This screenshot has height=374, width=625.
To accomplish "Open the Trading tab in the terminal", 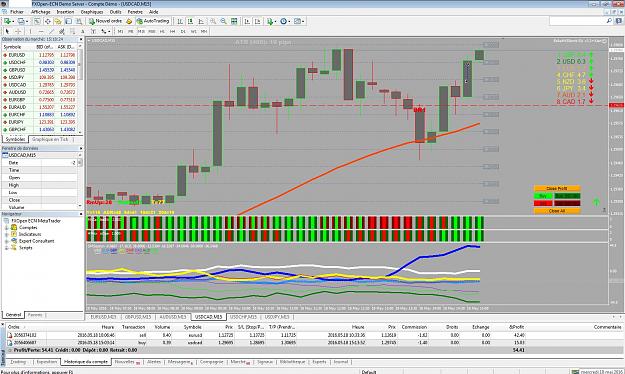I will 18,362.
